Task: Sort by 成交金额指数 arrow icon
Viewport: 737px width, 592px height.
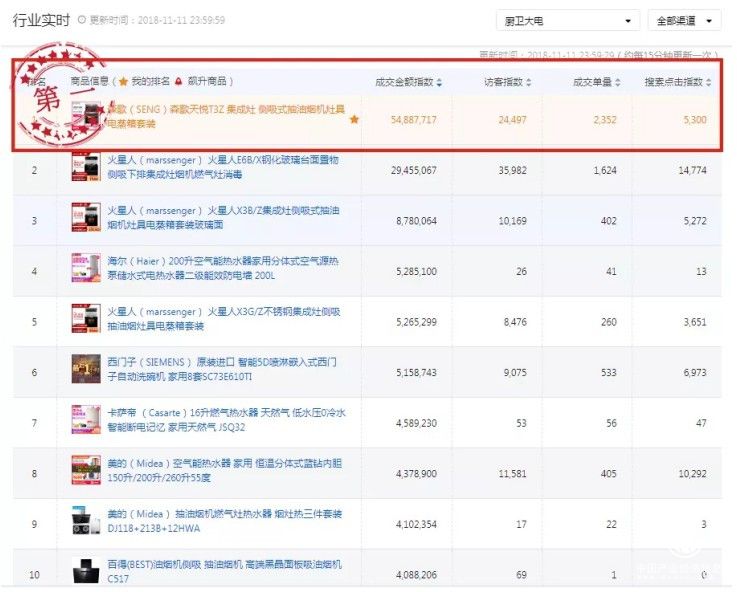Action: tap(440, 82)
